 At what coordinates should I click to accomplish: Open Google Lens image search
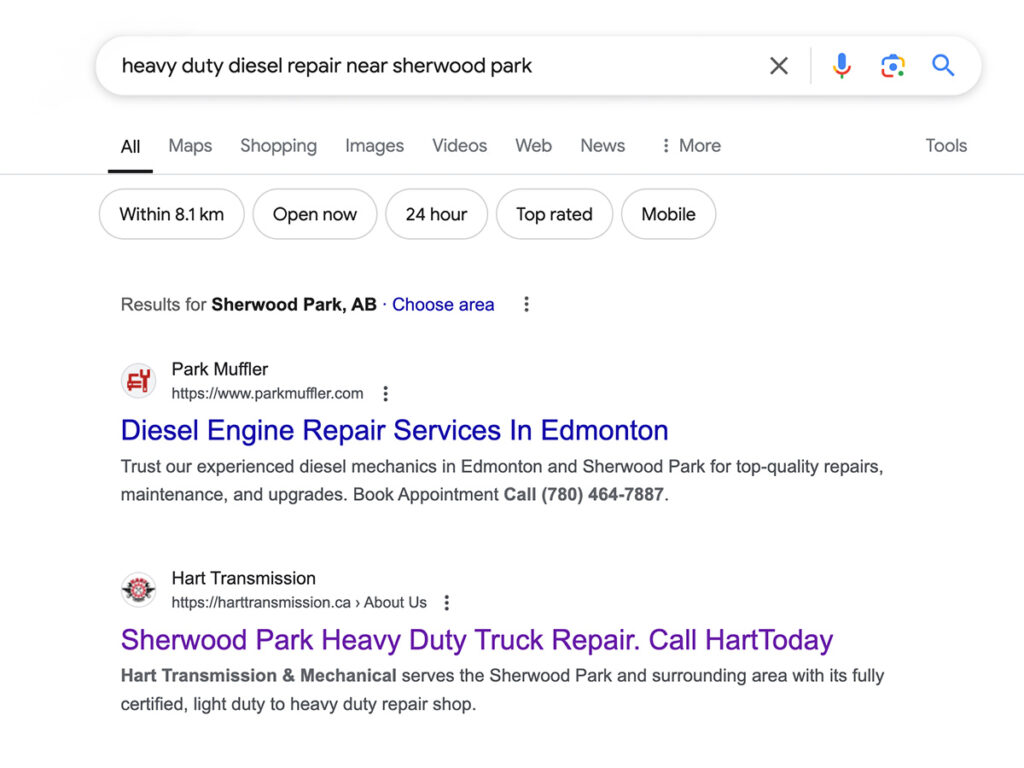[x=892, y=65]
